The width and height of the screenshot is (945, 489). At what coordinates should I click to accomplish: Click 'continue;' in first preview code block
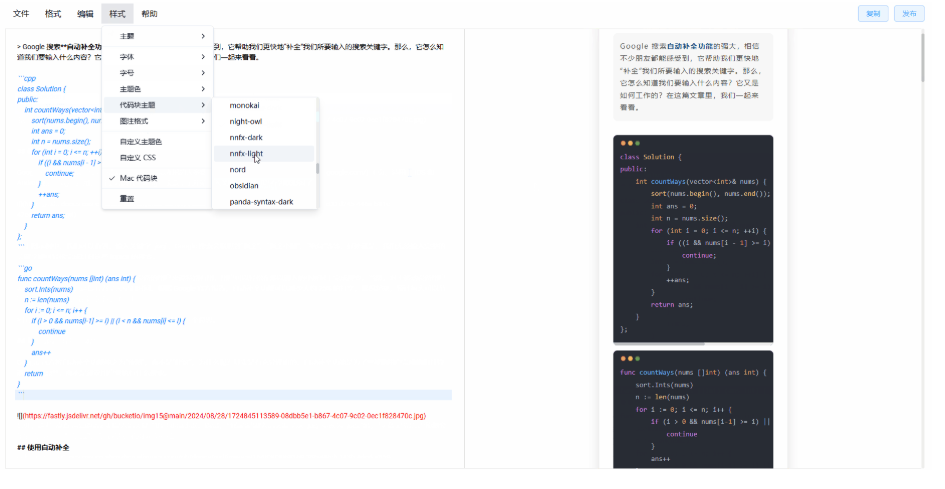[x=699, y=256]
